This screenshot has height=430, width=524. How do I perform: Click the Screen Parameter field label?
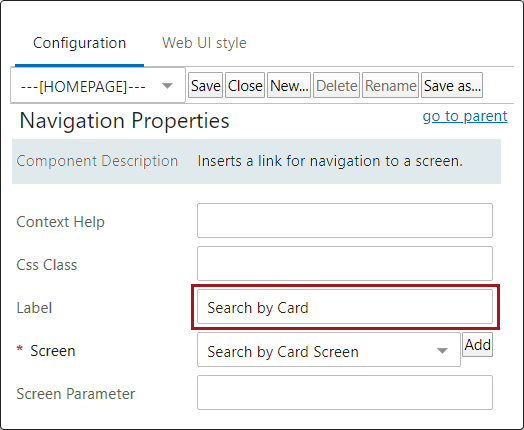[76, 394]
